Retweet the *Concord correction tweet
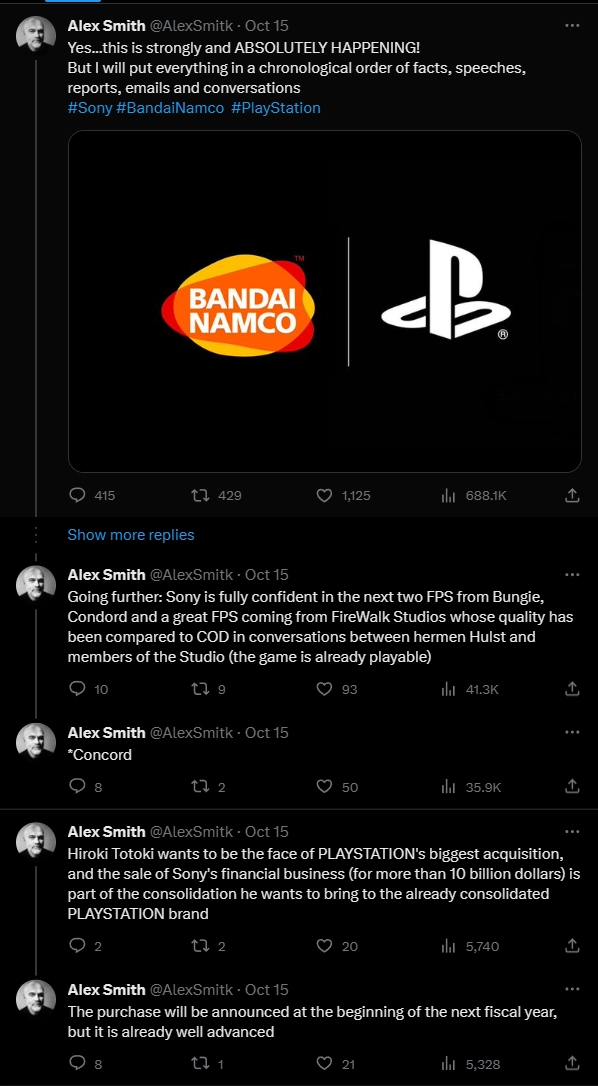This screenshot has width=598, height=1086. pyautogui.click(x=200, y=787)
